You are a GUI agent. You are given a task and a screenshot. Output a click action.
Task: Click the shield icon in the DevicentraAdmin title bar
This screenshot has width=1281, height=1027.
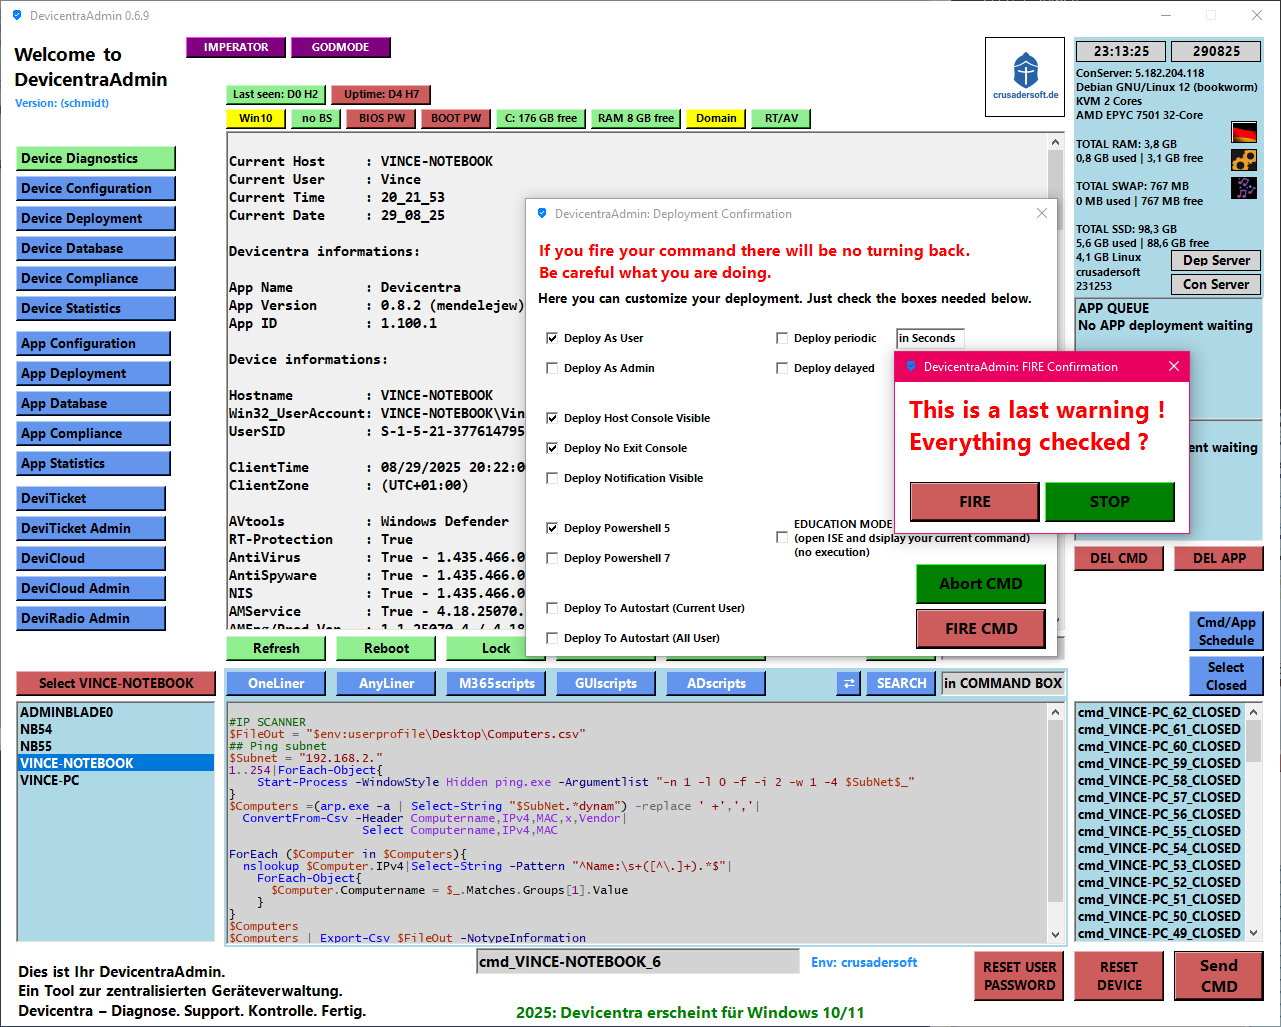point(16,16)
